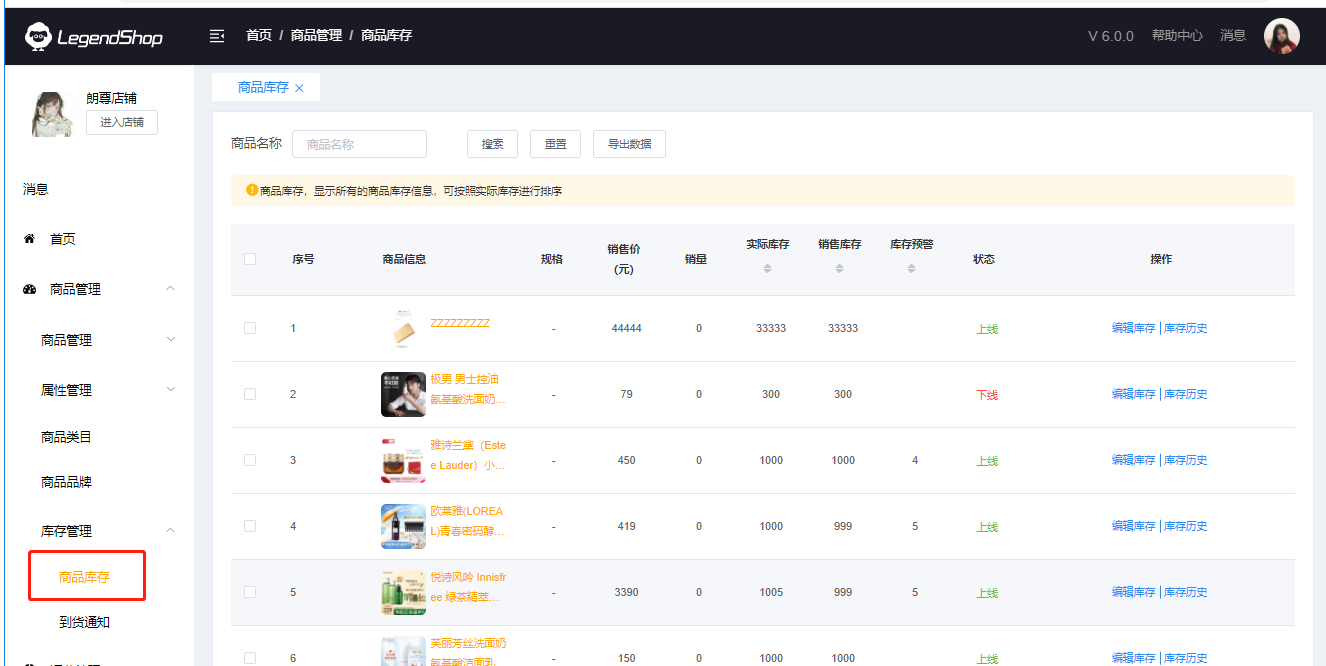Image resolution: width=1326 pixels, height=666 pixels.
Task: Click the home icon beside 首页
Action: click(29, 239)
